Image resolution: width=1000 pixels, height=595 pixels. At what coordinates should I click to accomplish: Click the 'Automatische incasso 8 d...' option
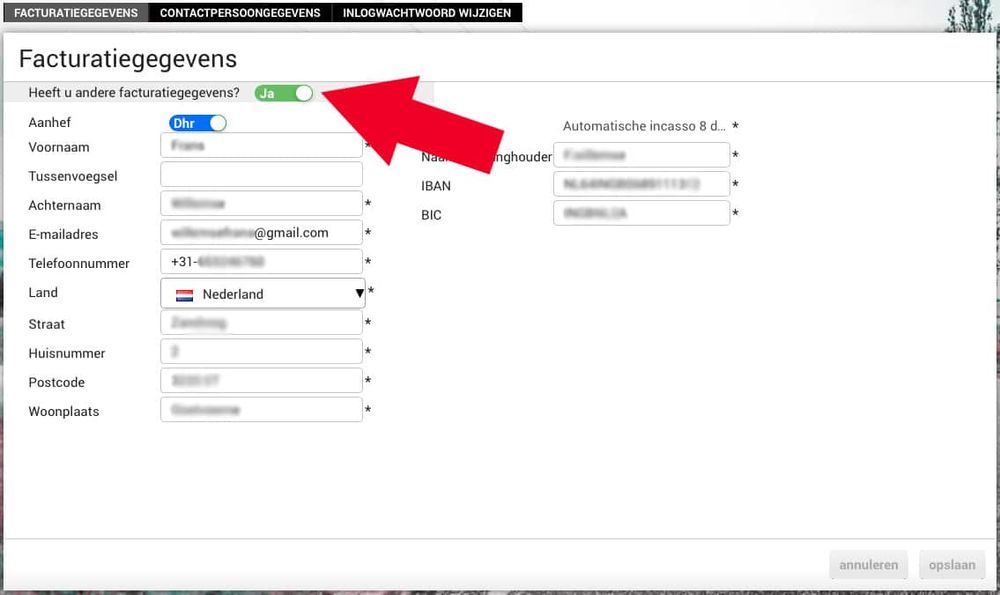(x=644, y=126)
